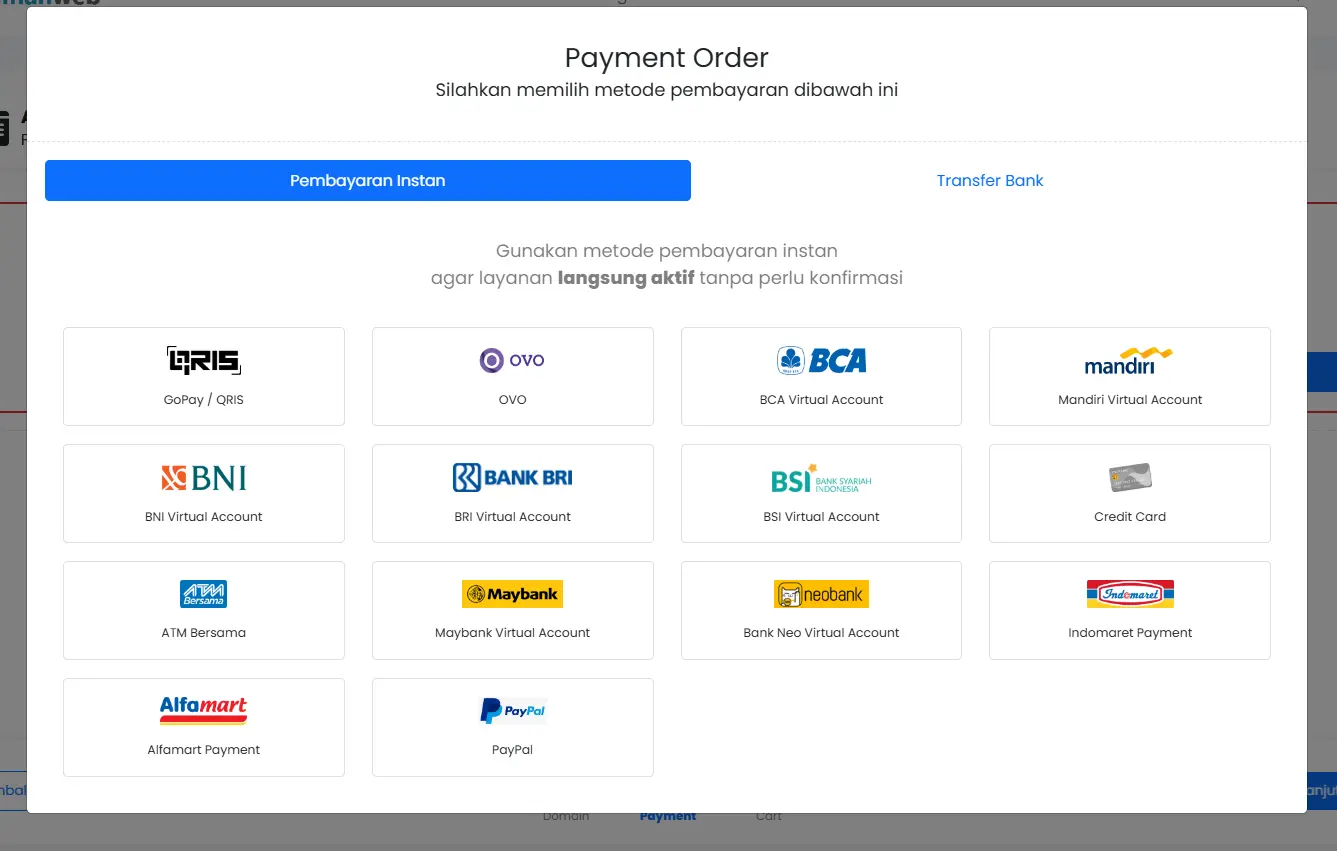
Task: Click the Credit Card icon
Action: [x=1130, y=478]
